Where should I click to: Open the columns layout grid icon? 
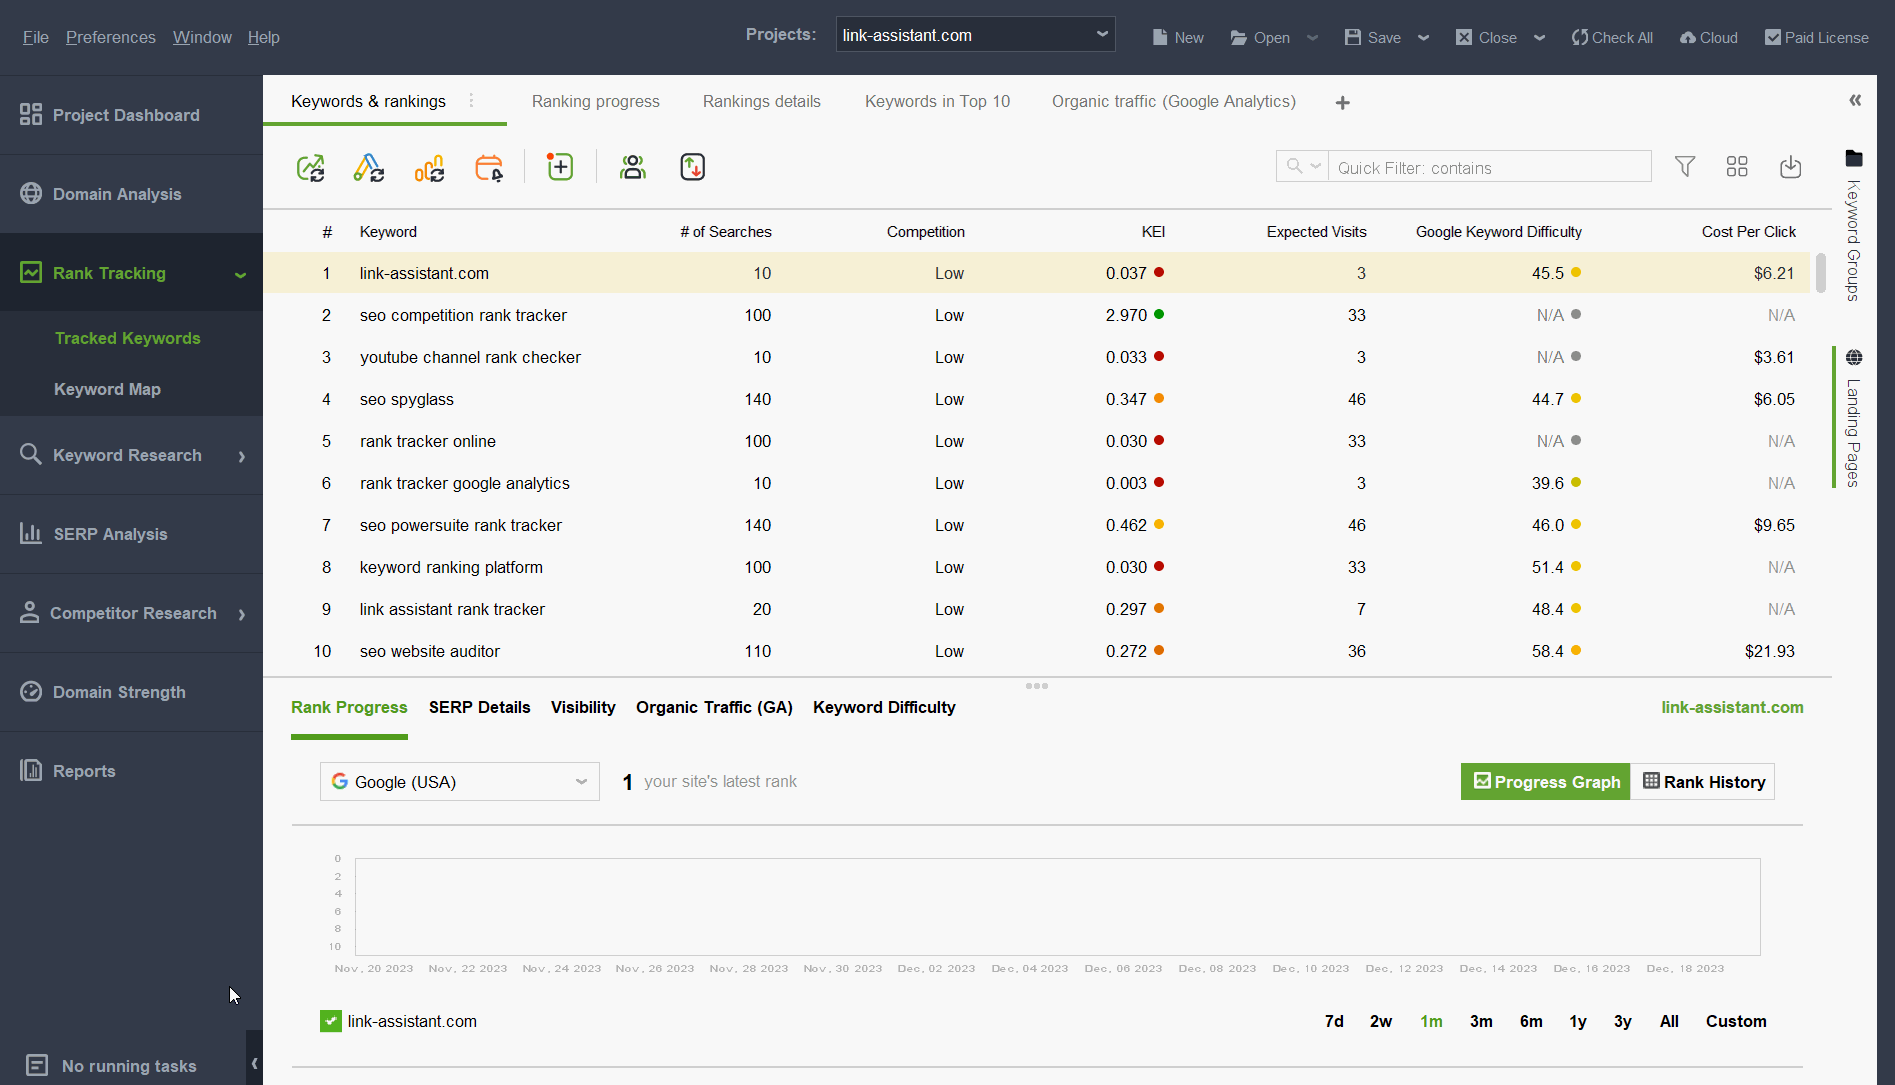[x=1737, y=167]
